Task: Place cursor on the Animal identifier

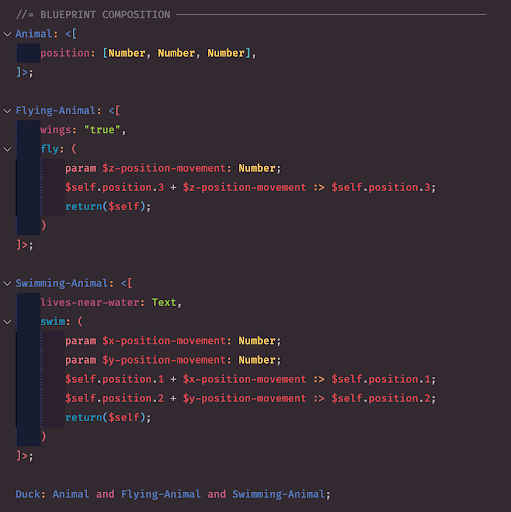Action: tap(34, 34)
